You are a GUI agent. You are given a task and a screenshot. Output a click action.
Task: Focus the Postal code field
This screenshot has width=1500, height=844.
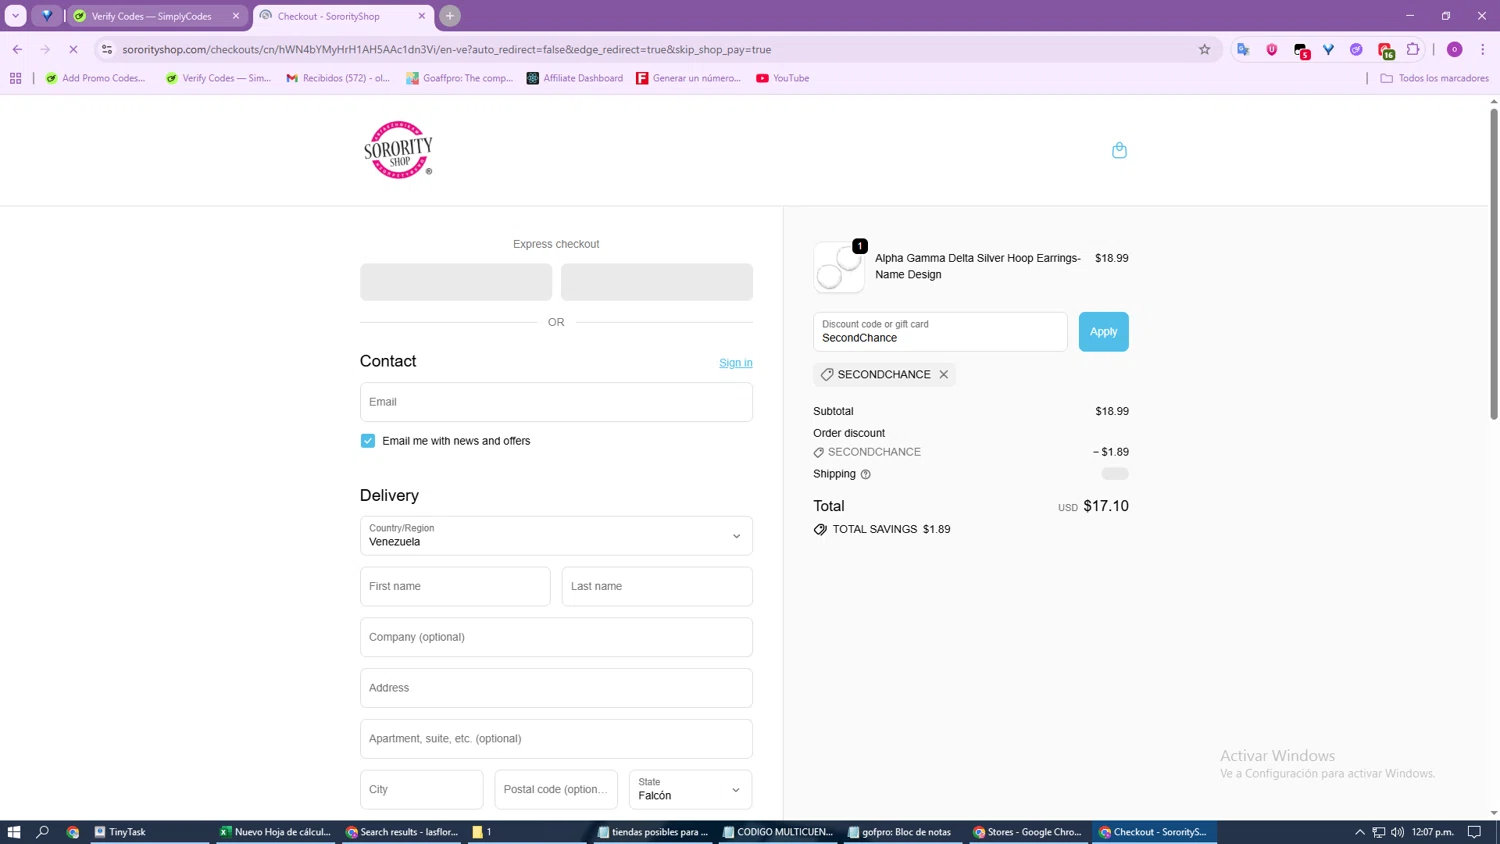tap(556, 789)
